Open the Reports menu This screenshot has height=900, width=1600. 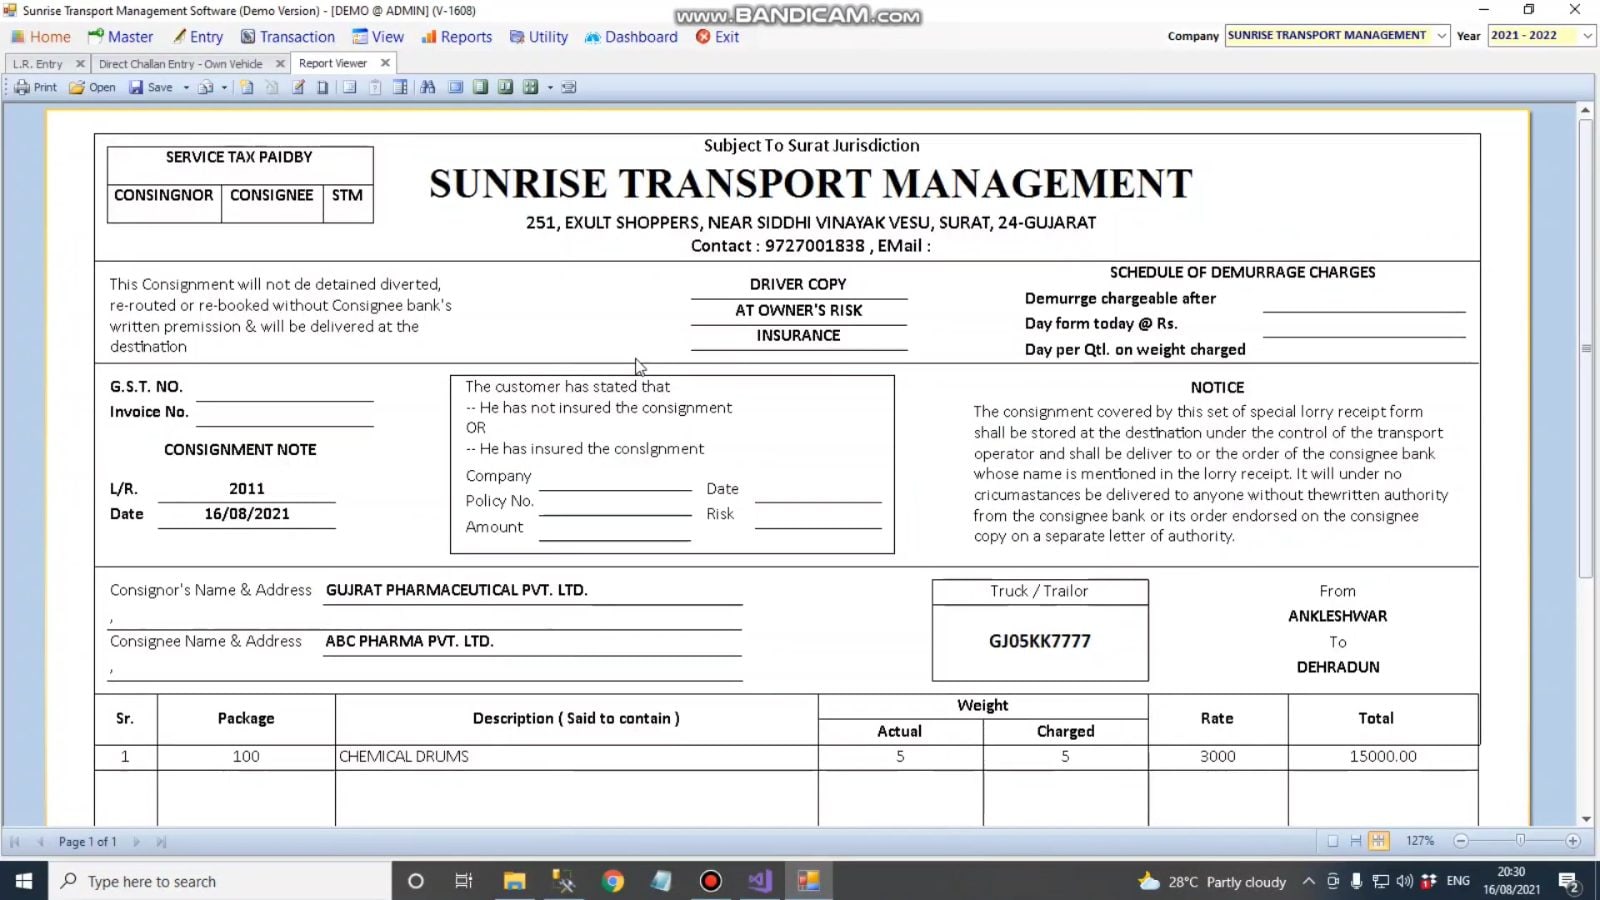pos(456,37)
